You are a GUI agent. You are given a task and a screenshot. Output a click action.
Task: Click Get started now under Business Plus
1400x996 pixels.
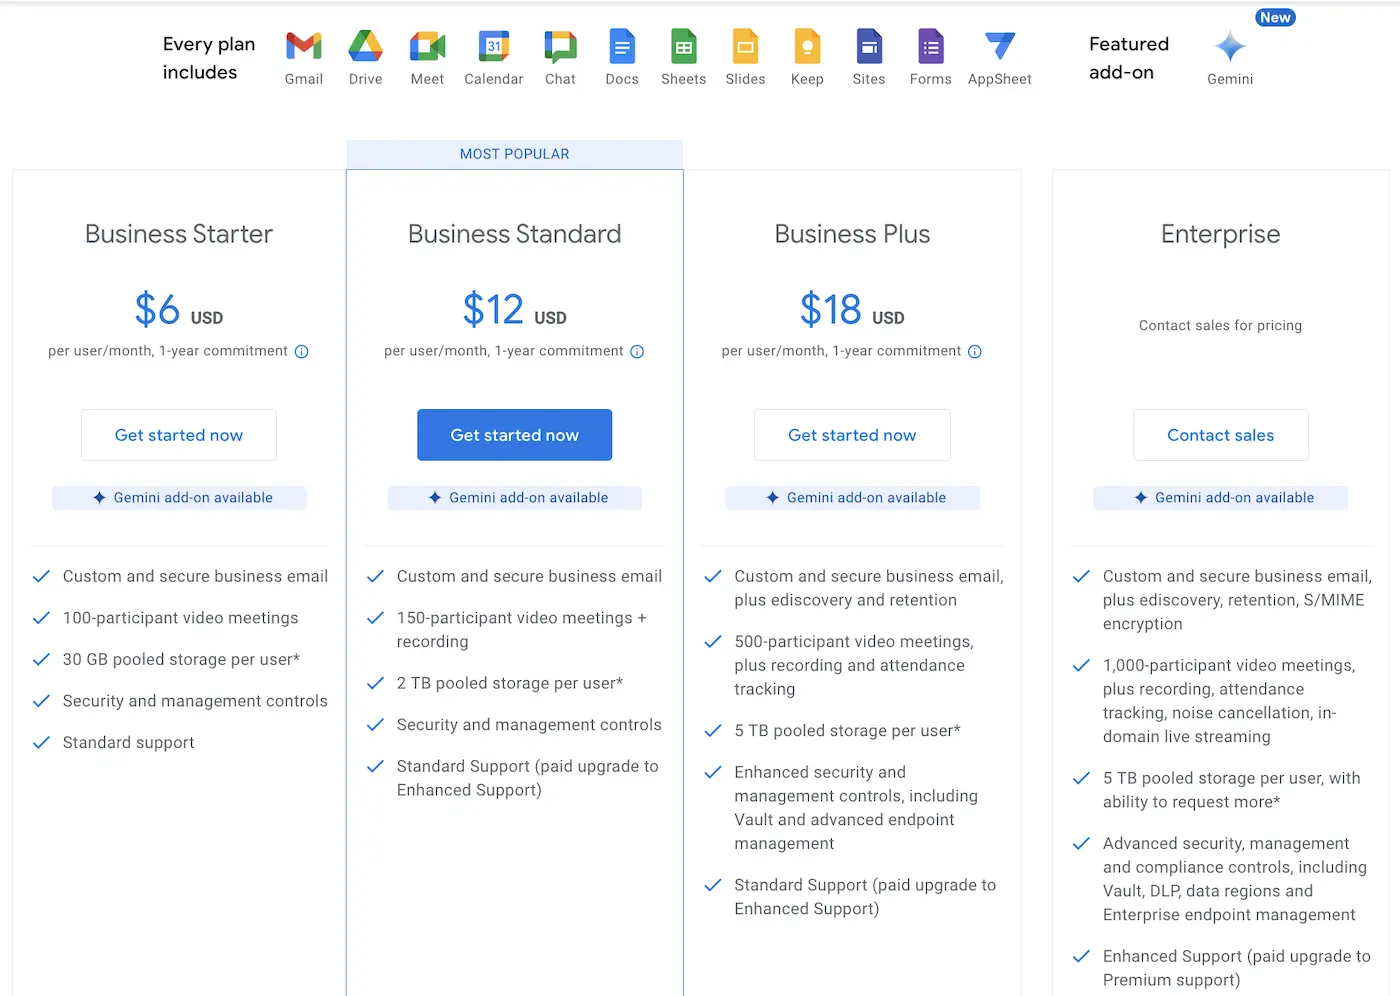[x=852, y=435]
